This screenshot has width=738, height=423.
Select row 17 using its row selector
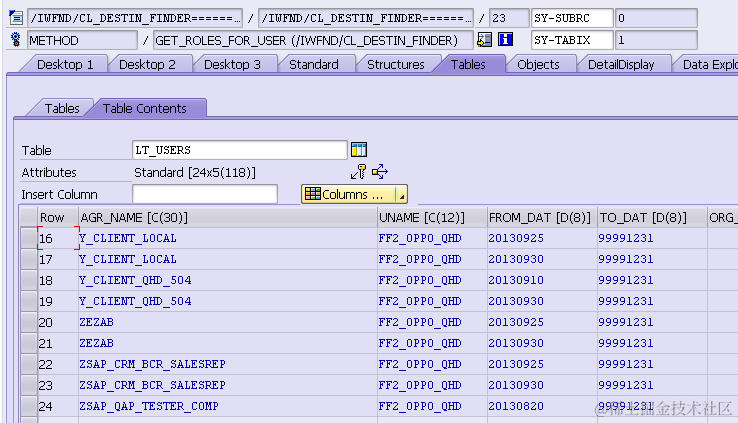pyautogui.click(x=29, y=259)
